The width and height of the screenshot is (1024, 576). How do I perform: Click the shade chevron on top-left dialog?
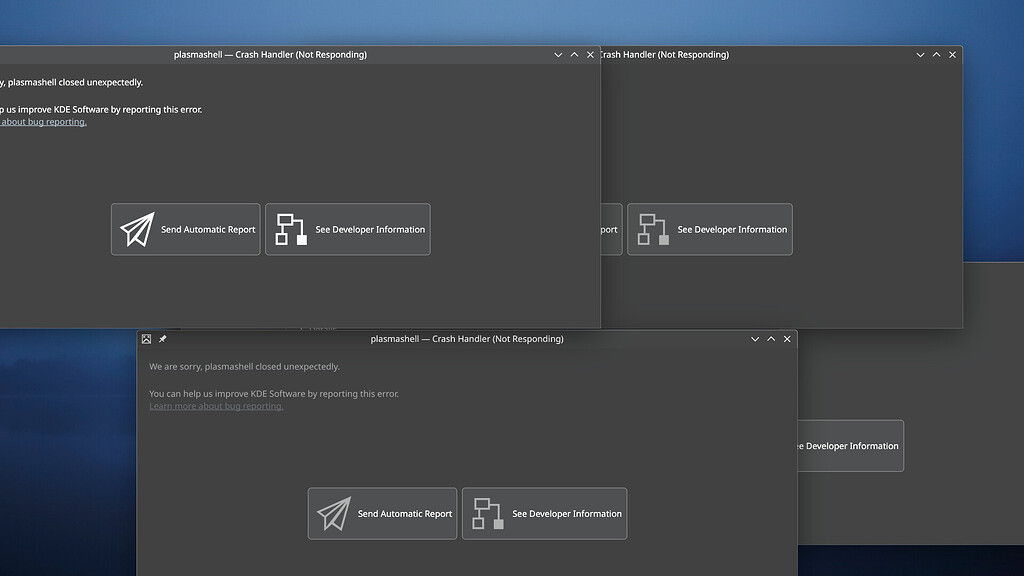558,55
